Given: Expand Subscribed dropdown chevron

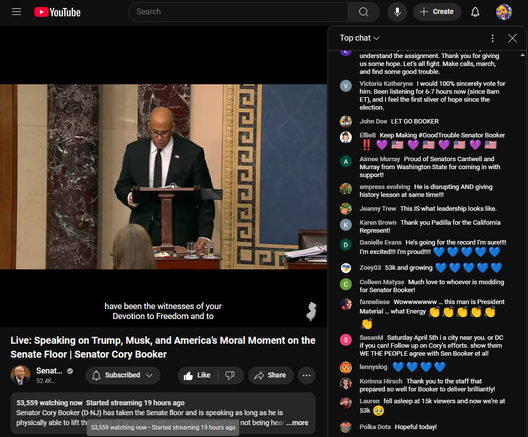Looking at the screenshot, I should [x=150, y=375].
